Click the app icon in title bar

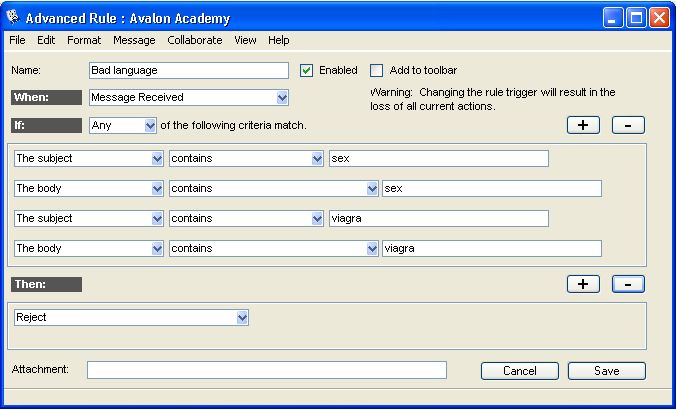12,18
